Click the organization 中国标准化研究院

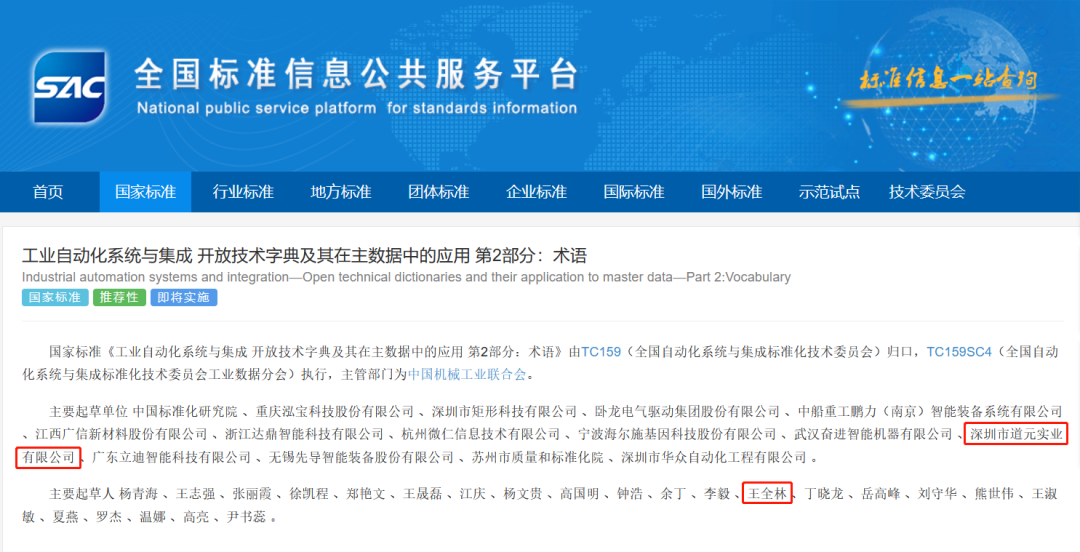[185, 412]
